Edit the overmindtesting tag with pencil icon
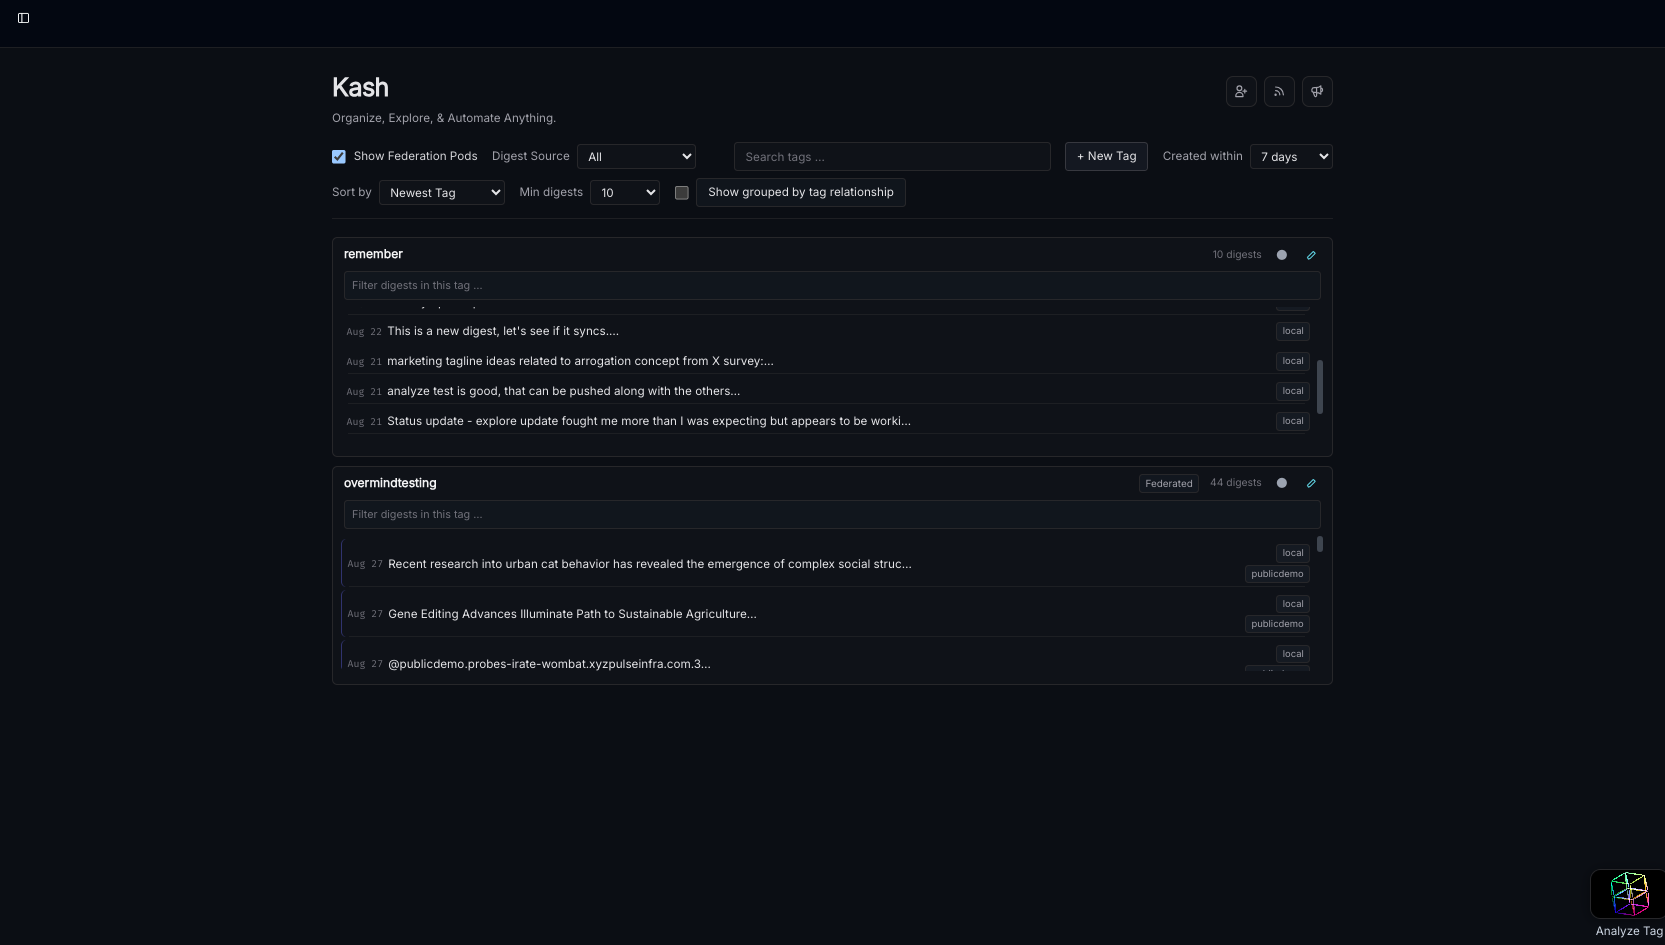The width and height of the screenshot is (1665, 945). 1311,483
